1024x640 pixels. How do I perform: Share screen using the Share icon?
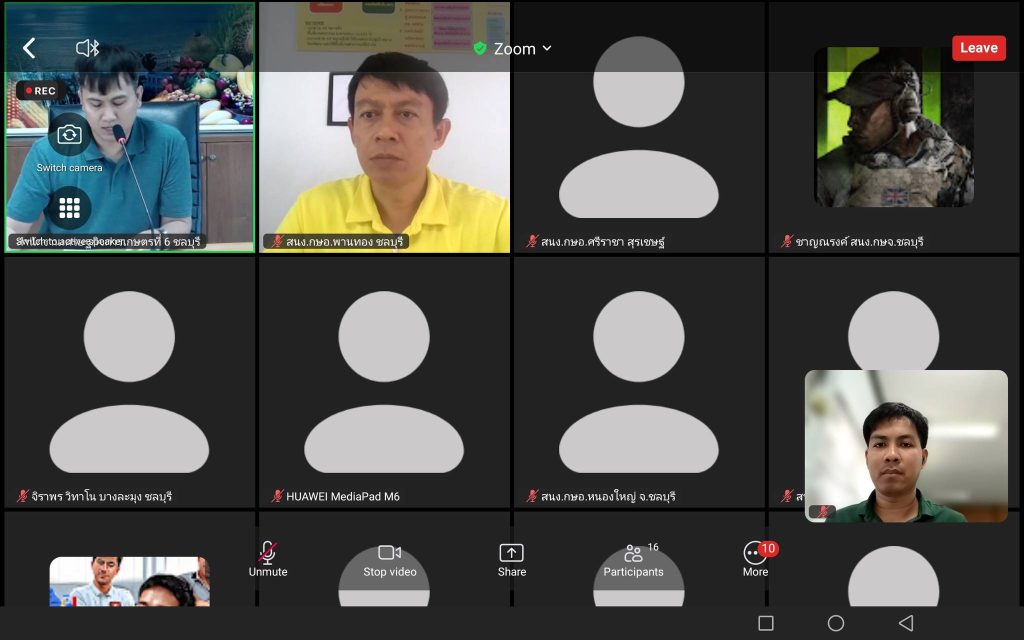click(x=511, y=559)
